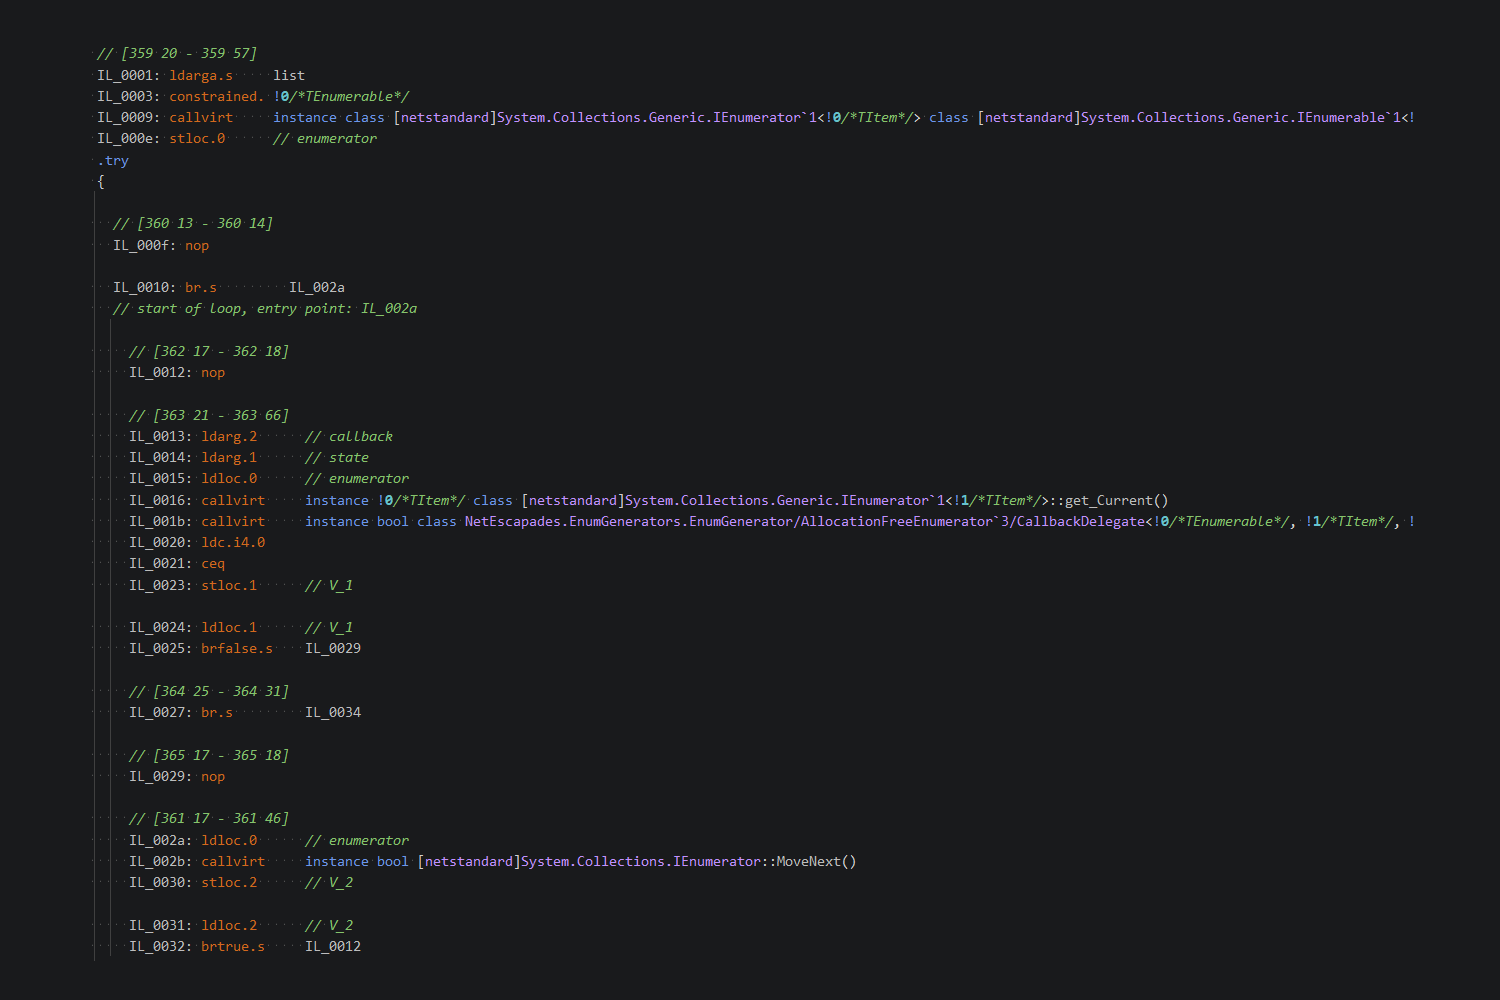Click brfalse.s jump target IL_0029
Viewport: 1500px width, 1000px height.
pyautogui.click(x=333, y=648)
